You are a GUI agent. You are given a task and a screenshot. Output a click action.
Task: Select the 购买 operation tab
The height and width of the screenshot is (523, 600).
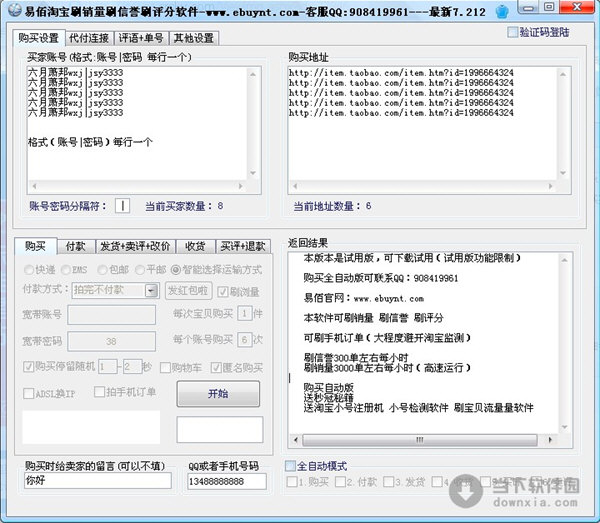tap(35, 246)
